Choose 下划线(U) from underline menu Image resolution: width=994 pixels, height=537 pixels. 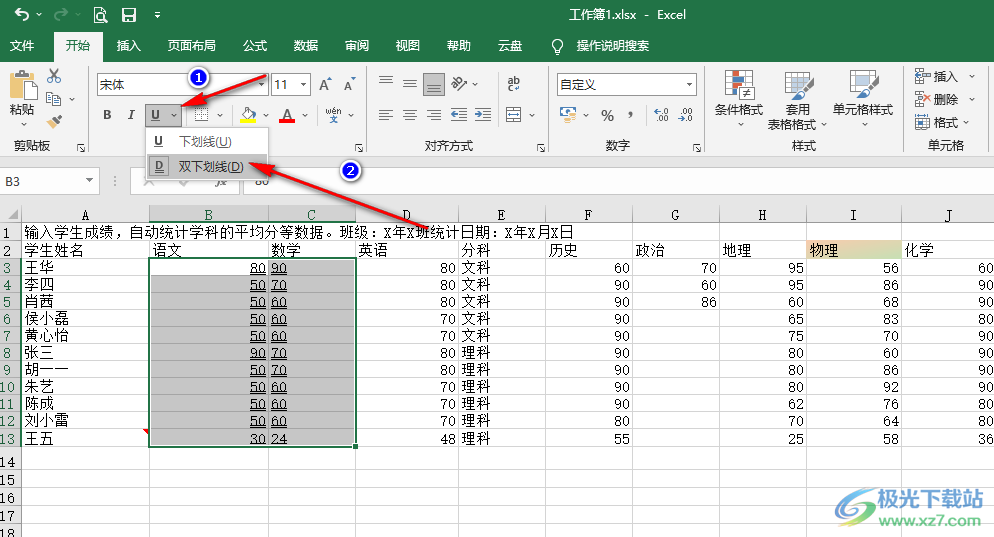[207, 141]
